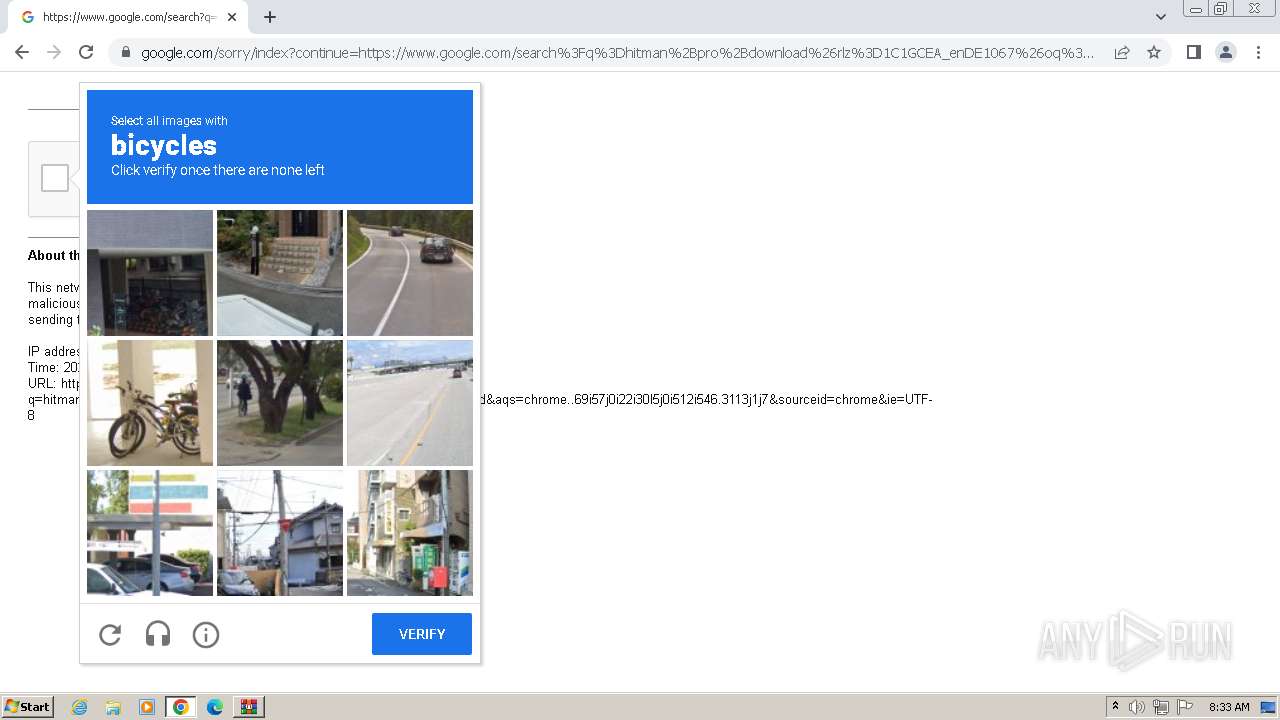The width and height of the screenshot is (1280, 720).
Task: Switch to Chrome in taskbar
Action: pyautogui.click(x=181, y=707)
